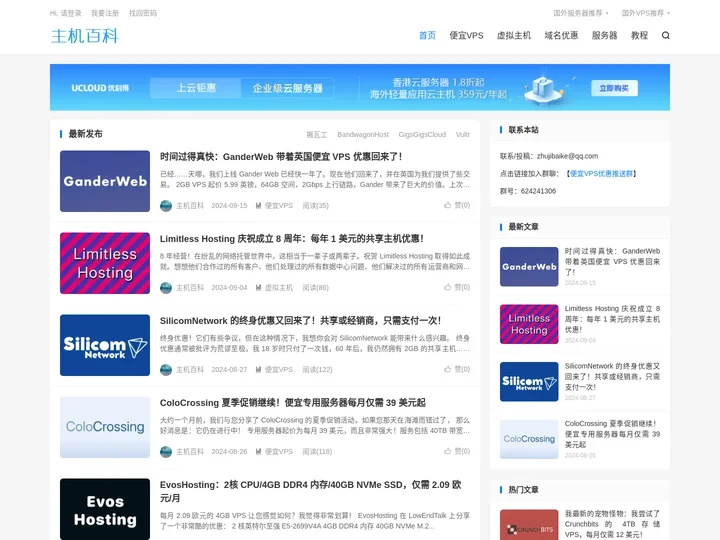720x540 pixels.
Task: Click Limitless Hosting thumbnail in main list
Action: click(105, 263)
